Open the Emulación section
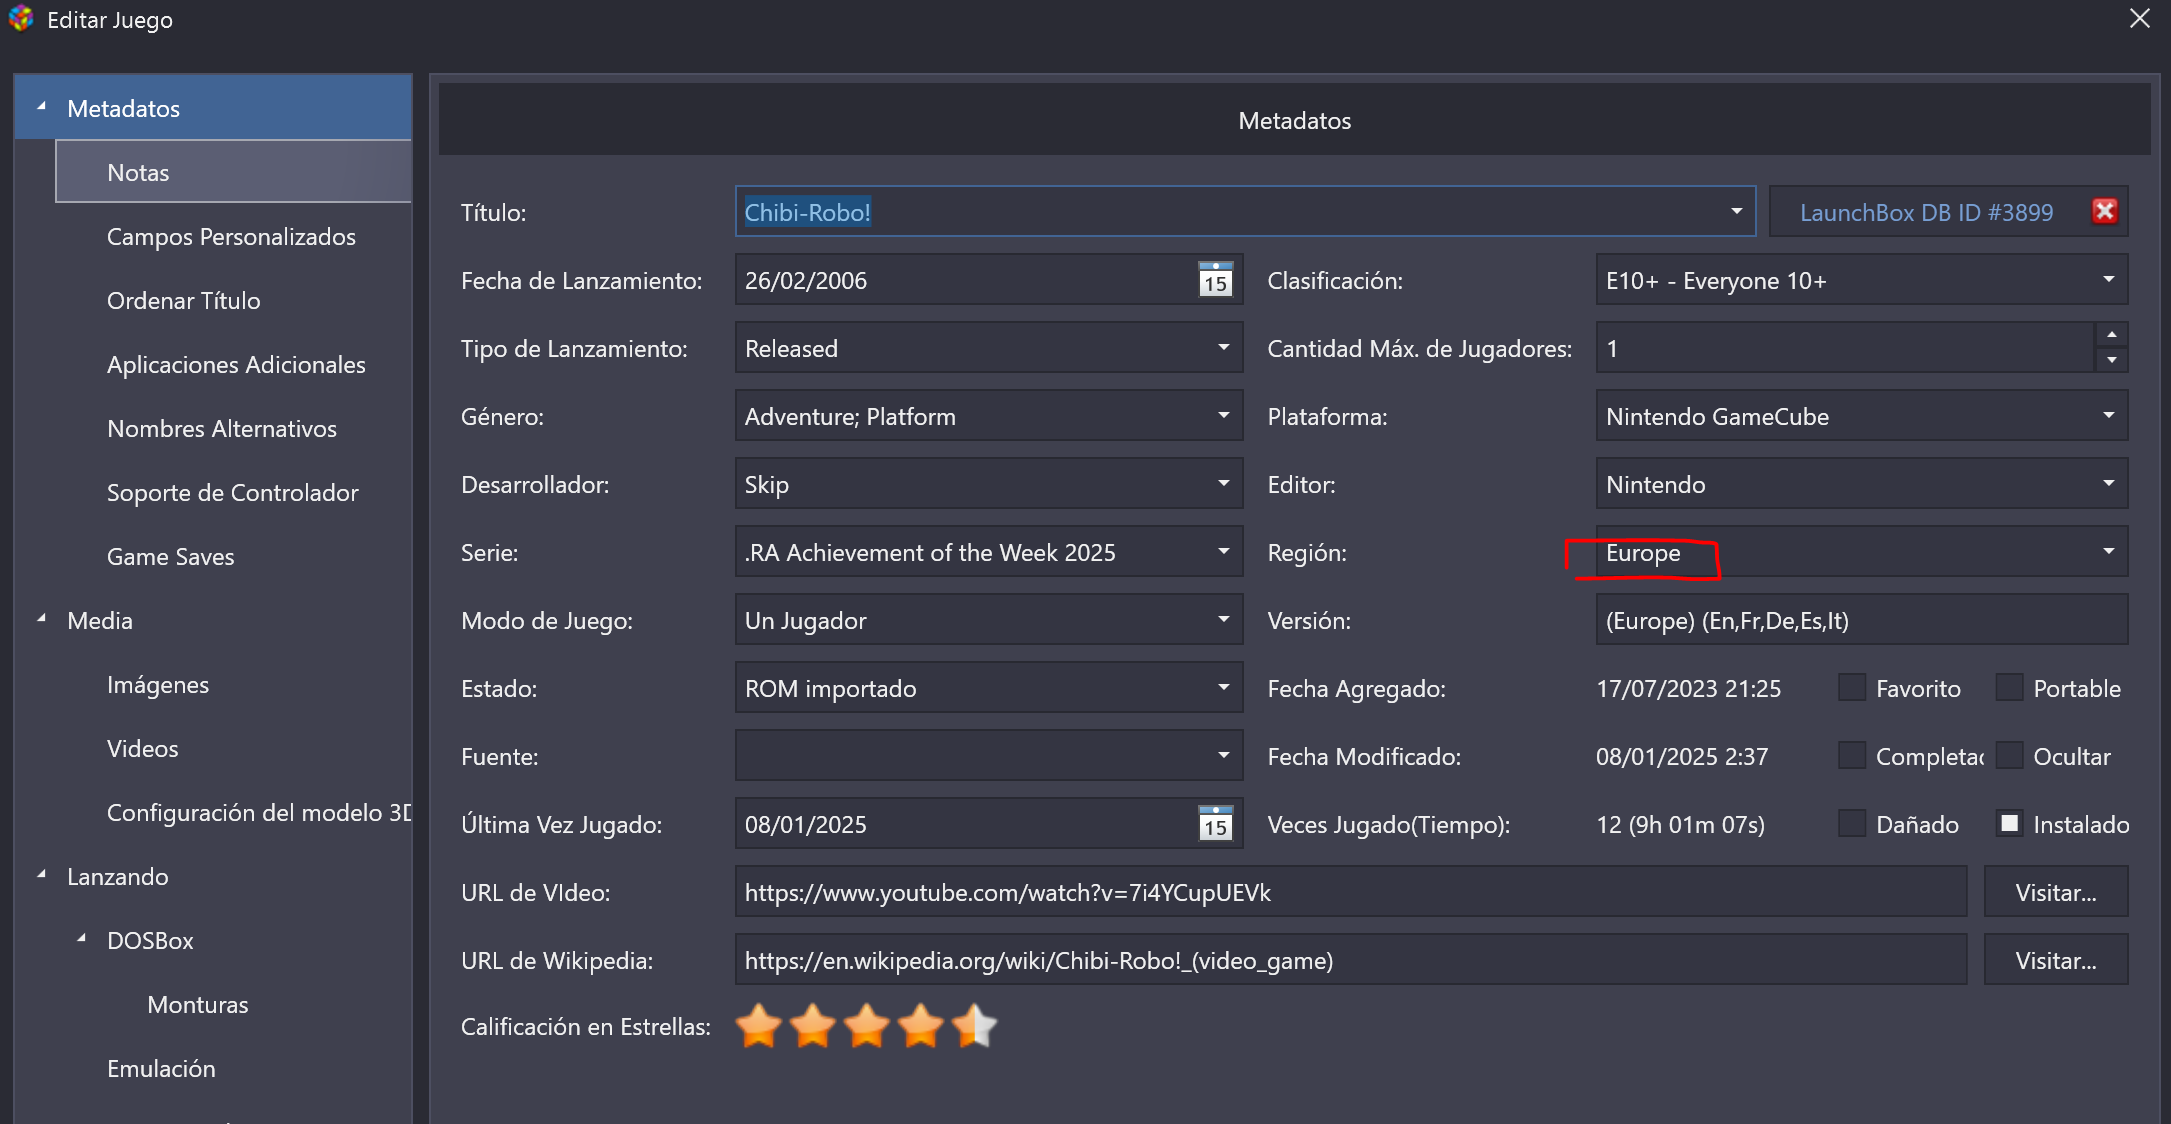This screenshot has height=1124, width=2171. pyautogui.click(x=161, y=1069)
